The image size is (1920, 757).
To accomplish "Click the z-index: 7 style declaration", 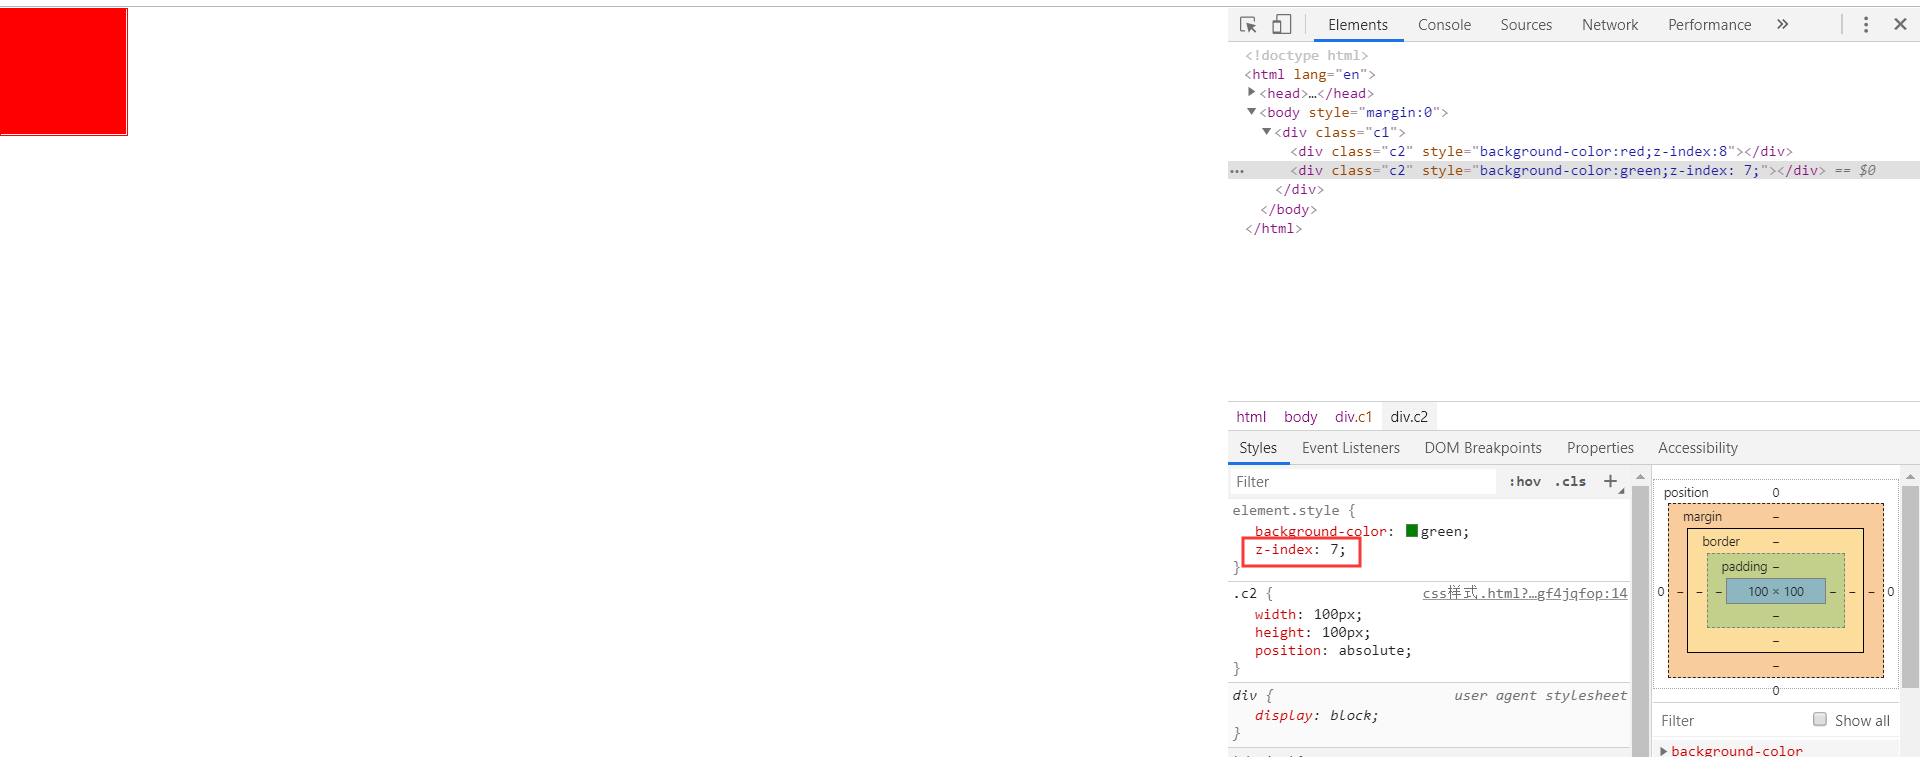I will pyautogui.click(x=1301, y=550).
